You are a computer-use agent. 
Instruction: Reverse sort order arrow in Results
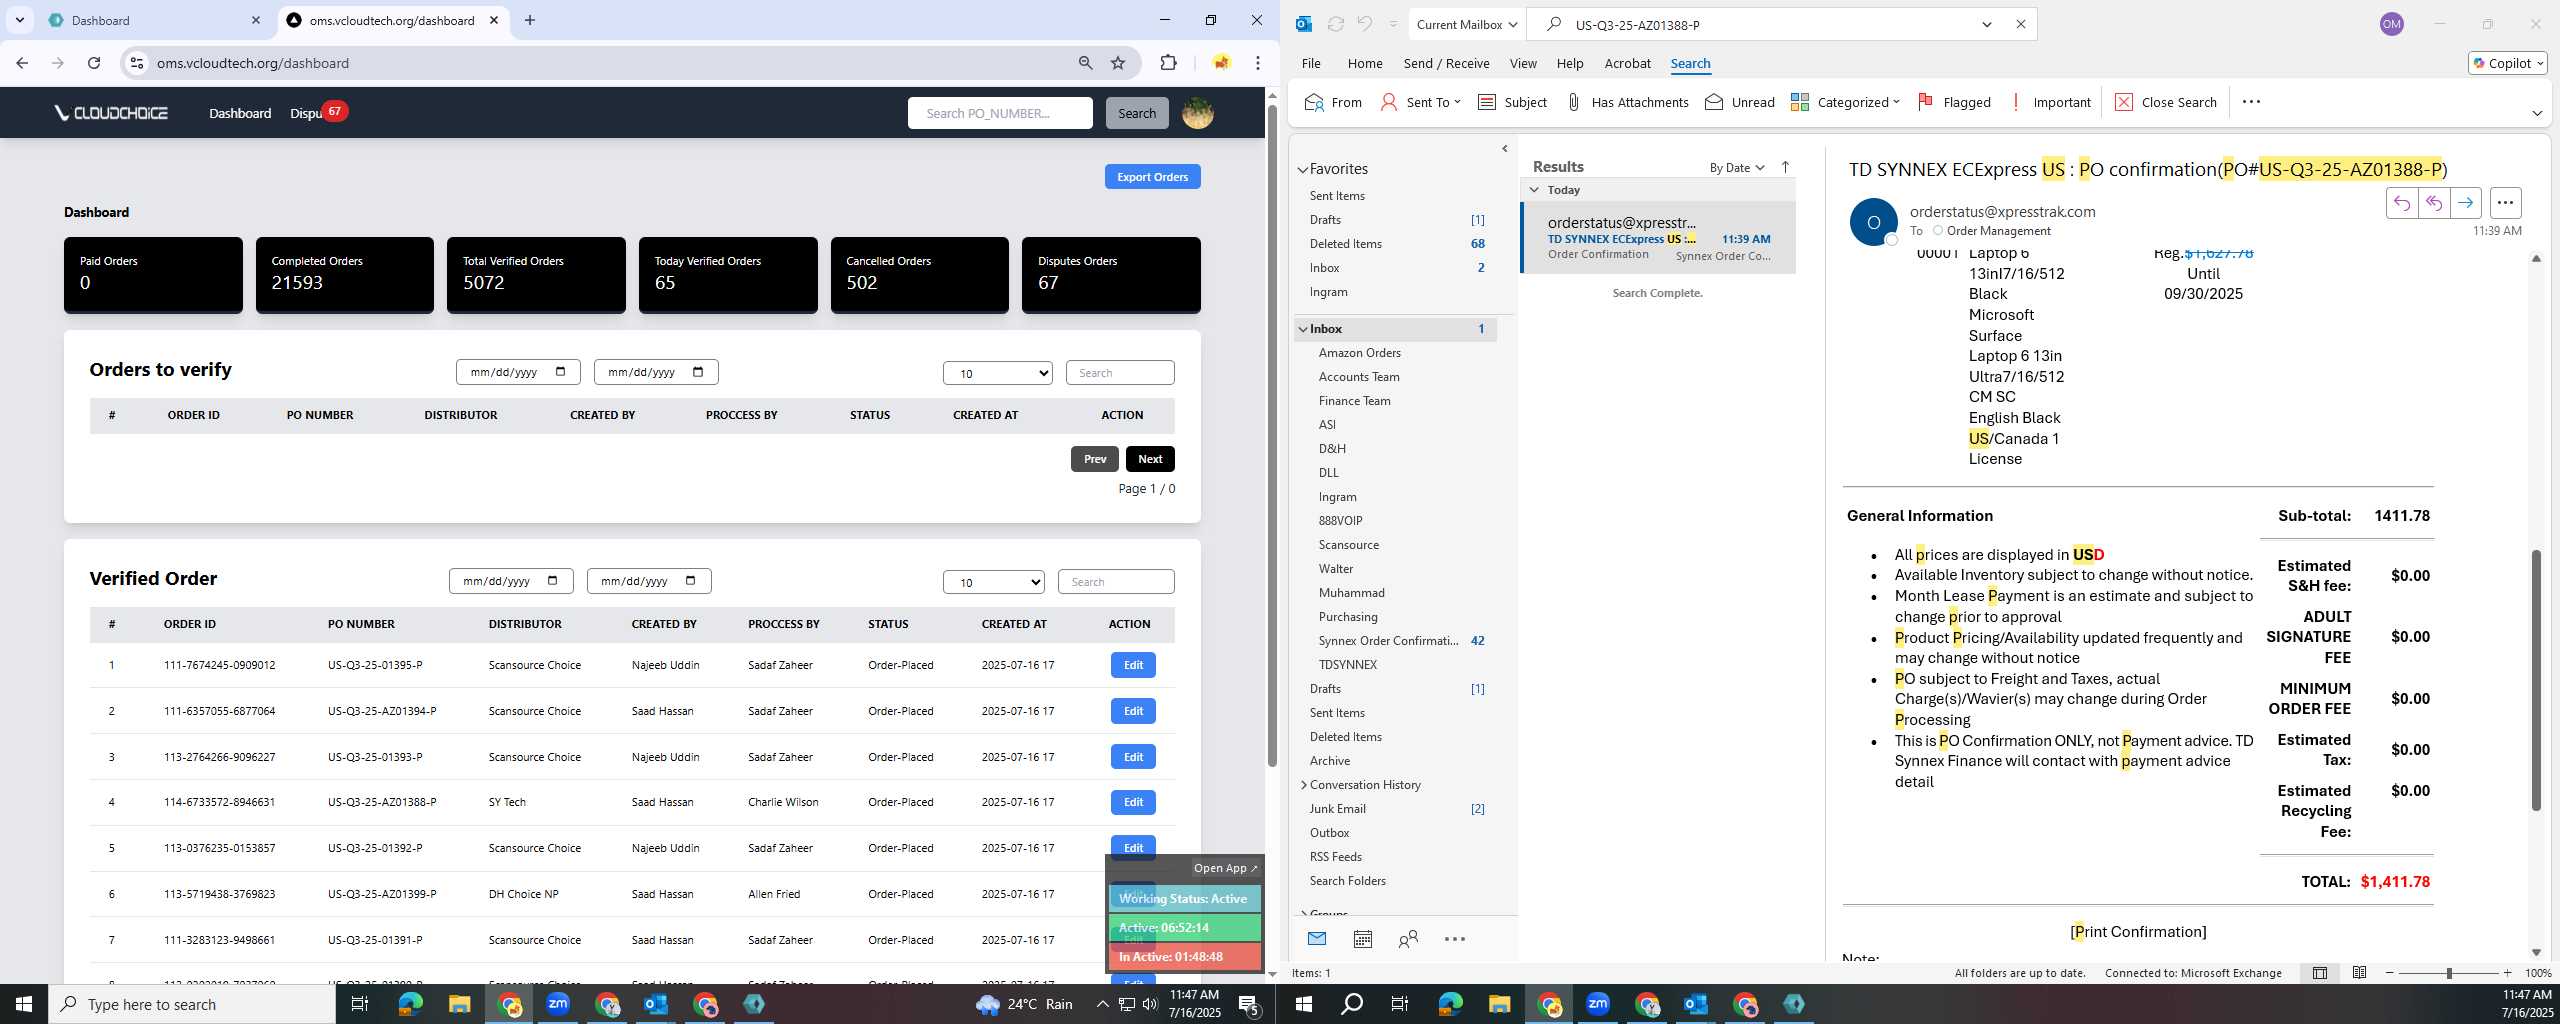(1785, 167)
